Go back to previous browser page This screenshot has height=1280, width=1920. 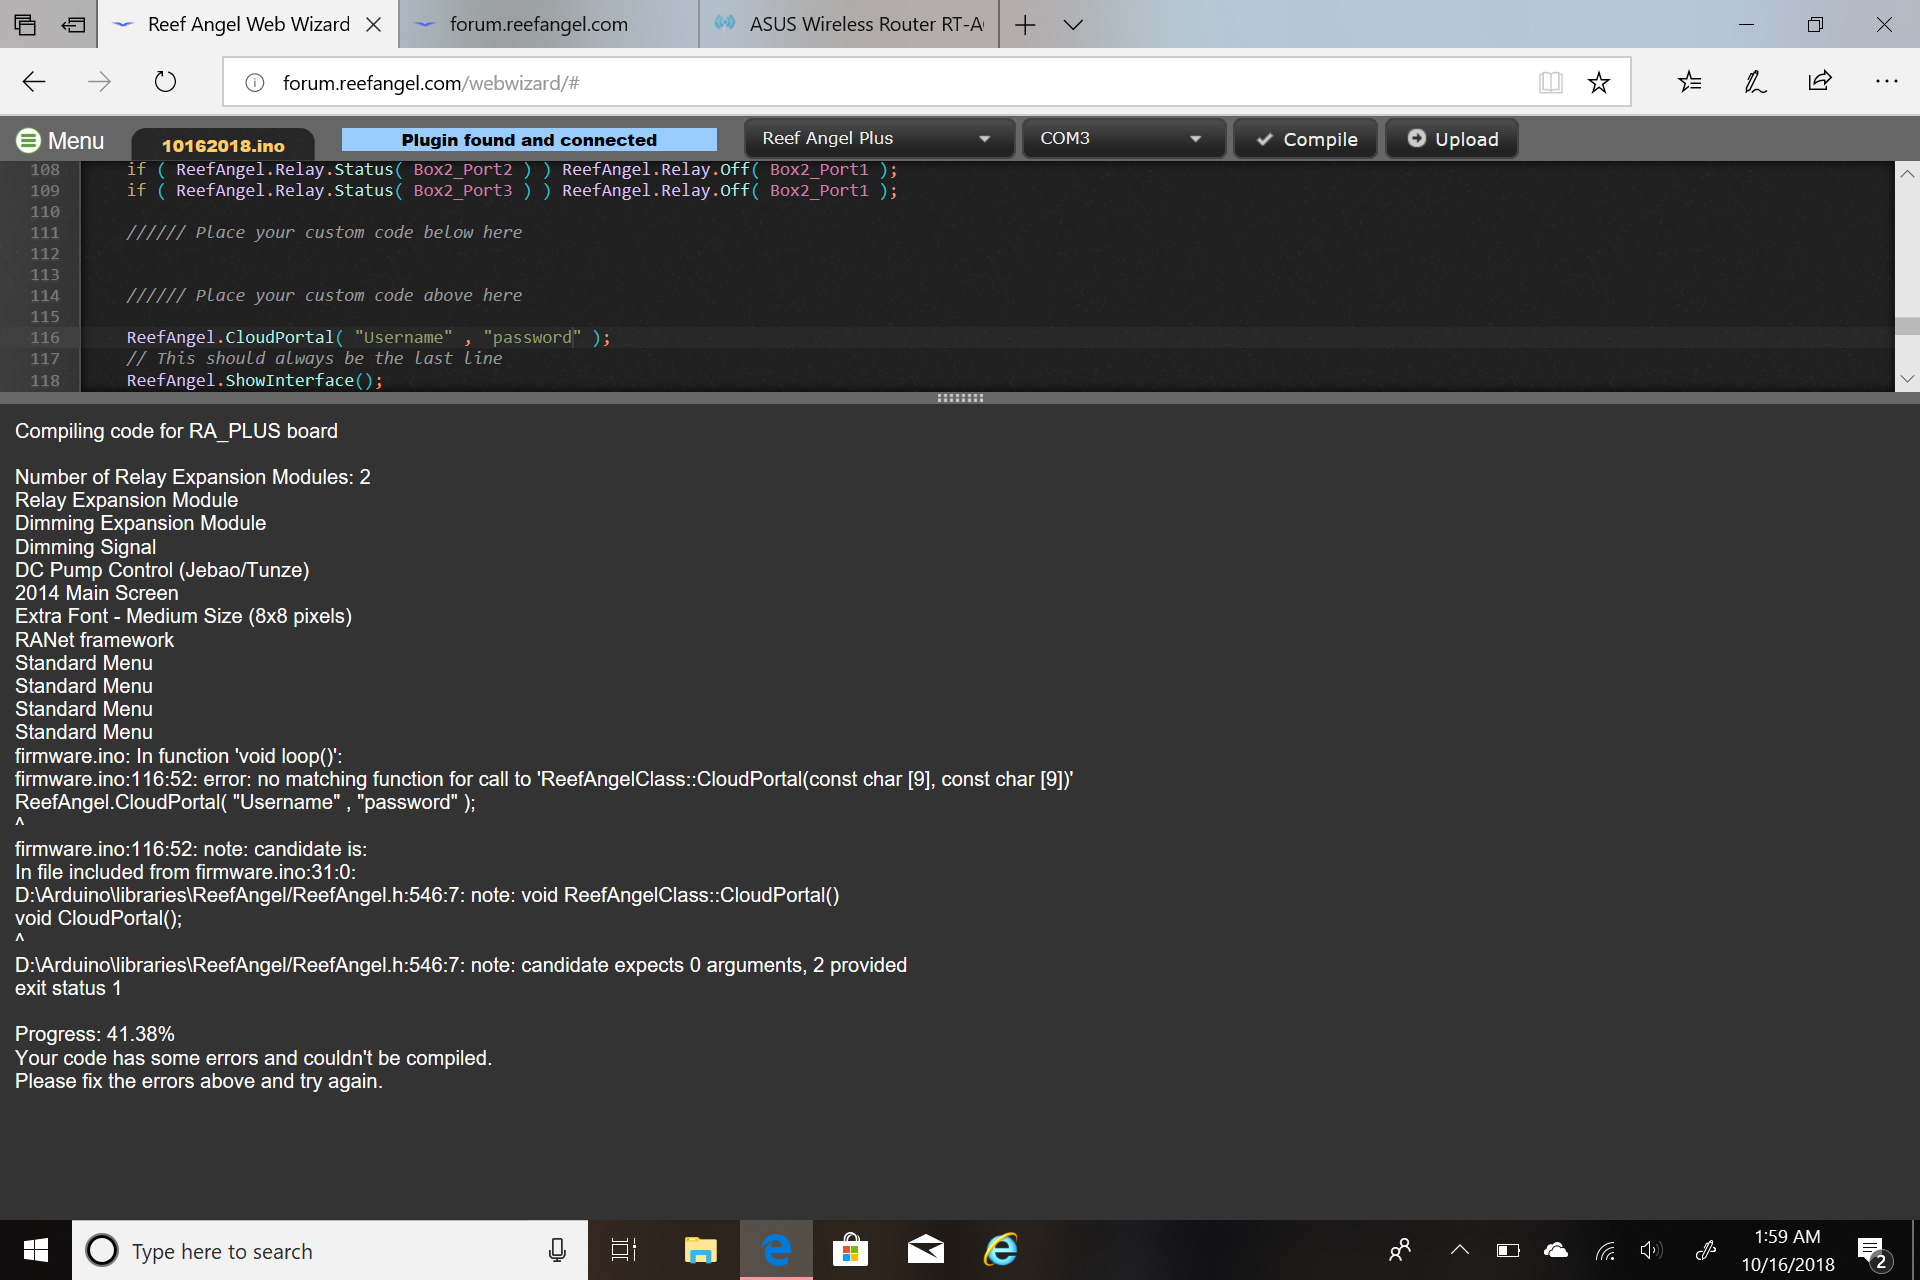click(34, 82)
